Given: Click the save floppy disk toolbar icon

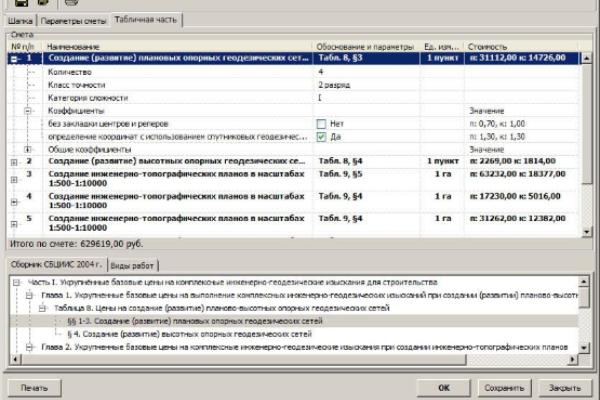Looking at the screenshot, I should [x=21, y=3].
